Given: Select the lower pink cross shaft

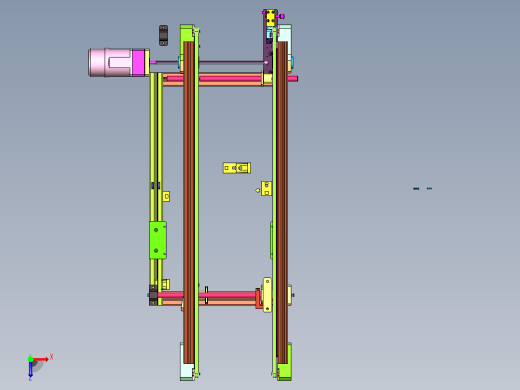Looking at the screenshot, I should (x=207, y=295).
